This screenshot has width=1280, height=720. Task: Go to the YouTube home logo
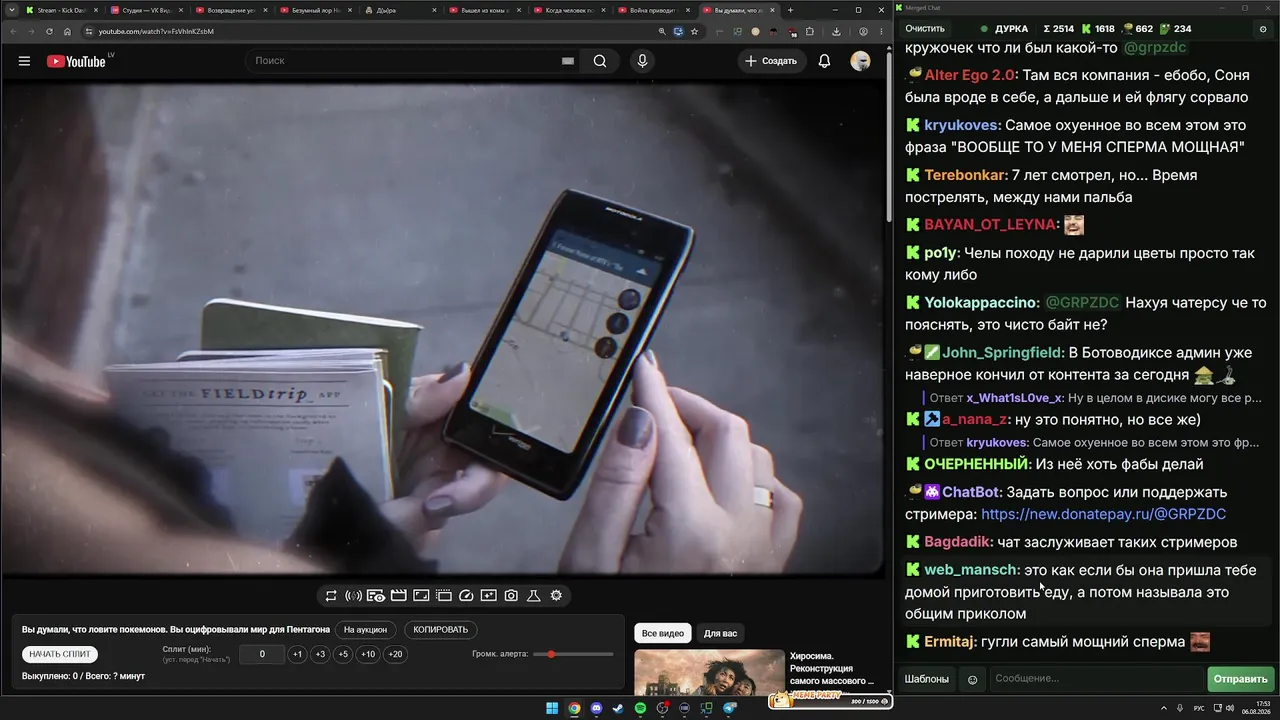(76, 61)
